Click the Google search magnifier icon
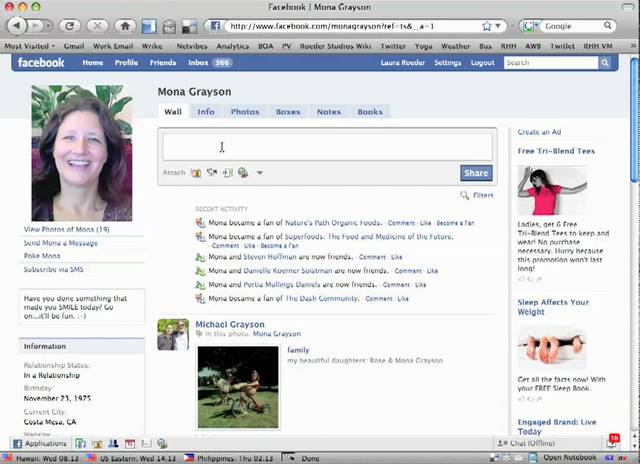The width and height of the screenshot is (640, 464). pyautogui.click(x=608, y=25)
